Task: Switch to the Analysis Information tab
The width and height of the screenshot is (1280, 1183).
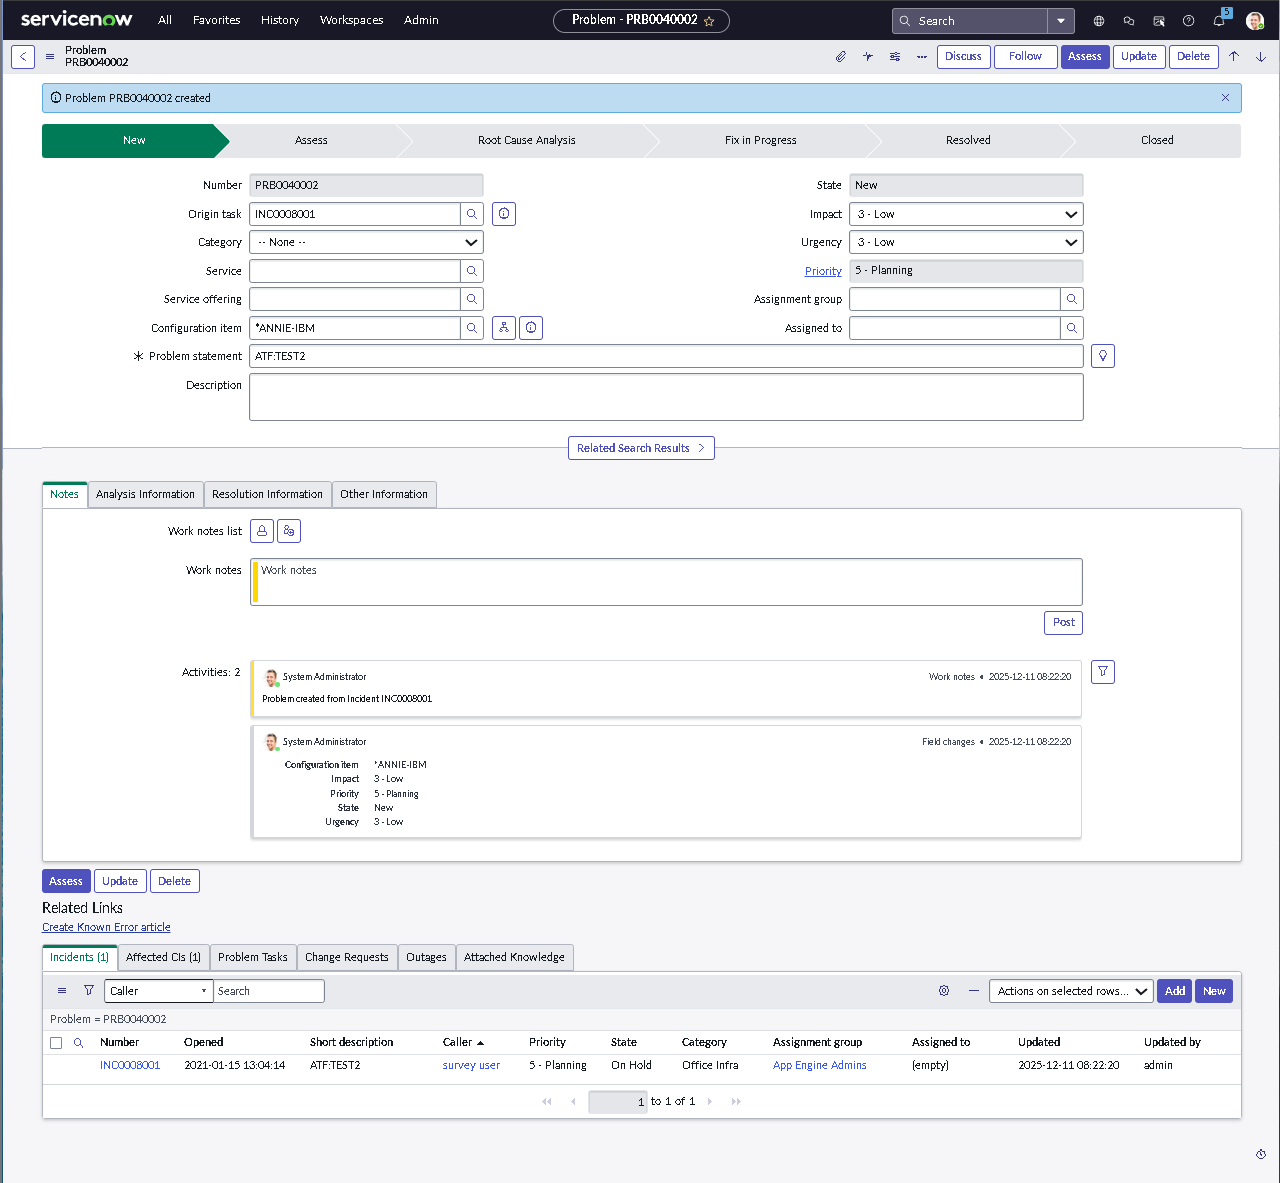Action: [x=145, y=494]
